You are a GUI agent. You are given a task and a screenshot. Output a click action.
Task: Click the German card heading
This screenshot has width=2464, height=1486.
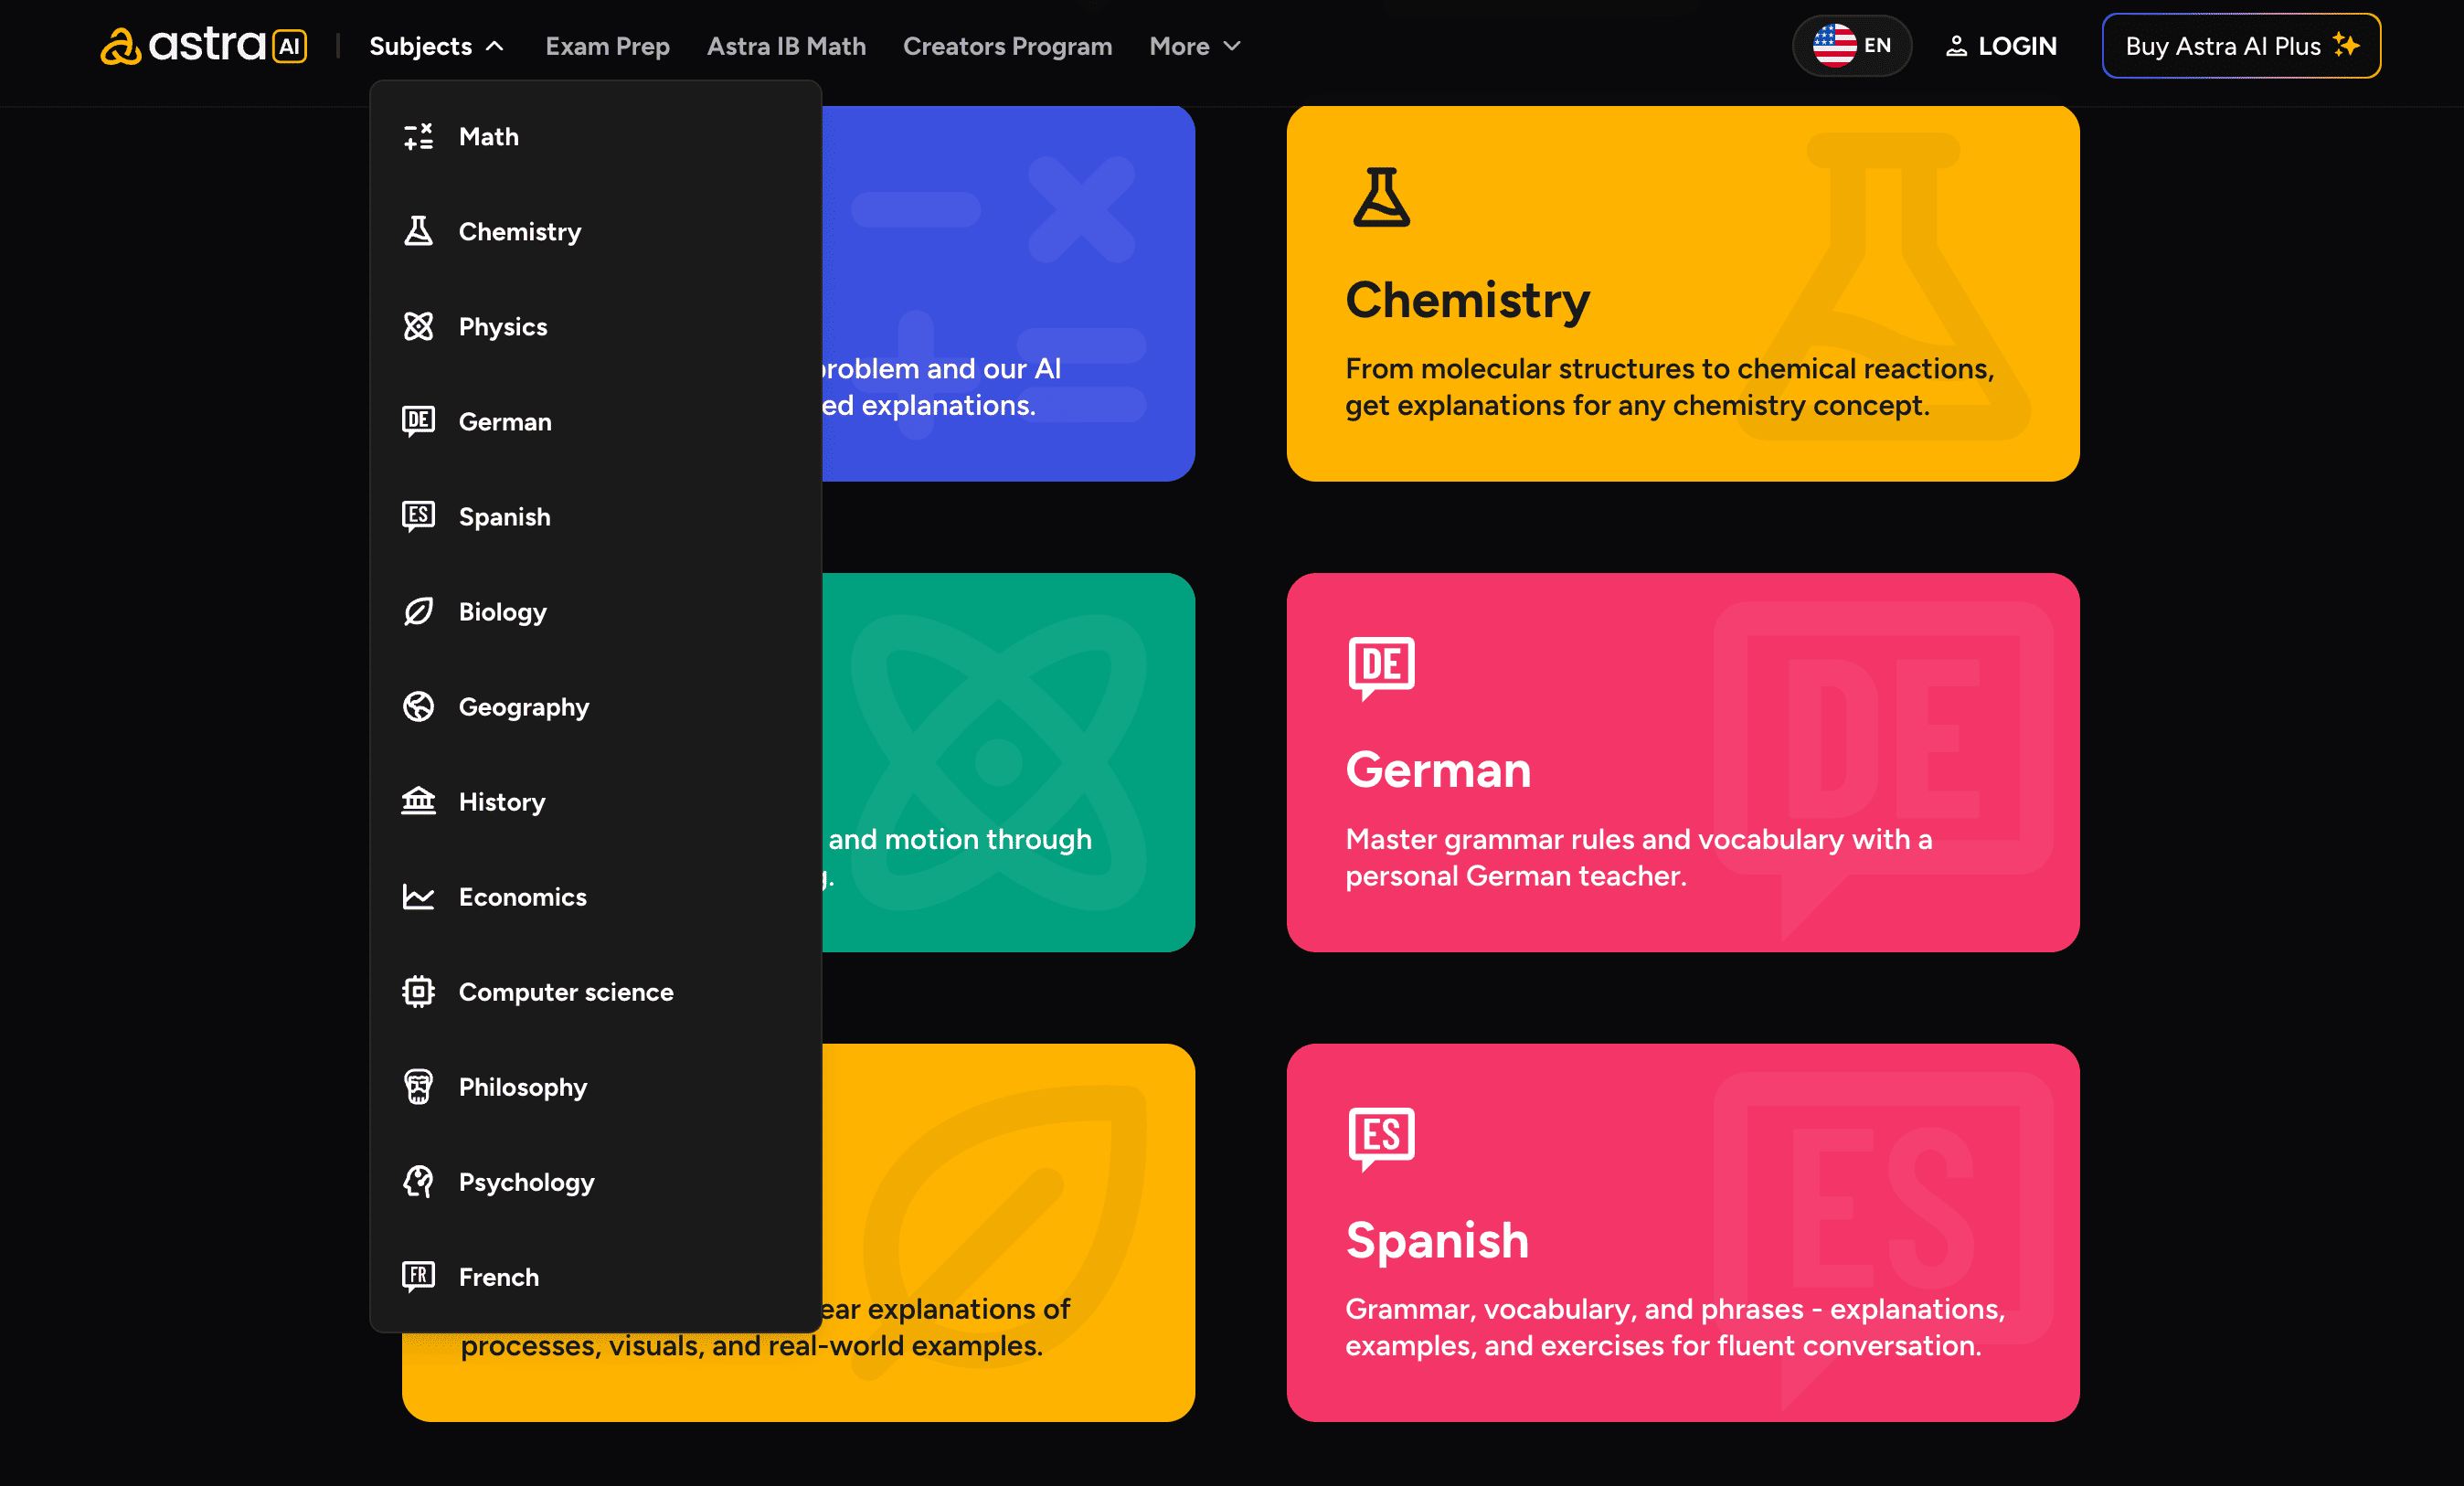point(1438,770)
